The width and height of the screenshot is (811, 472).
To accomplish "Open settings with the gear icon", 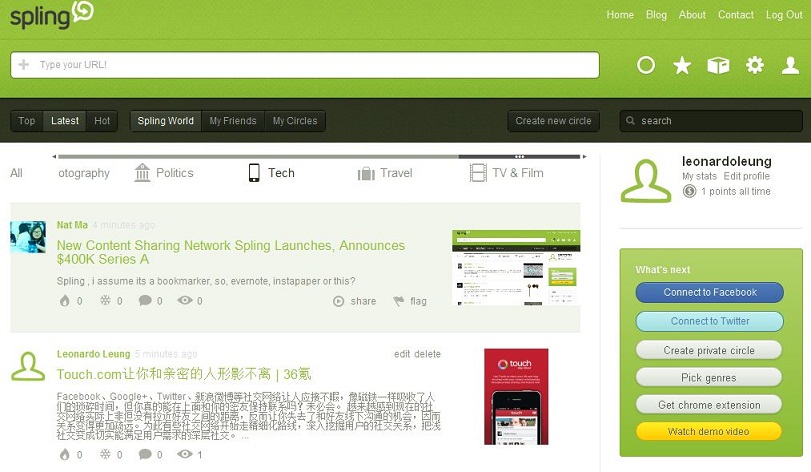I will tap(755, 65).
